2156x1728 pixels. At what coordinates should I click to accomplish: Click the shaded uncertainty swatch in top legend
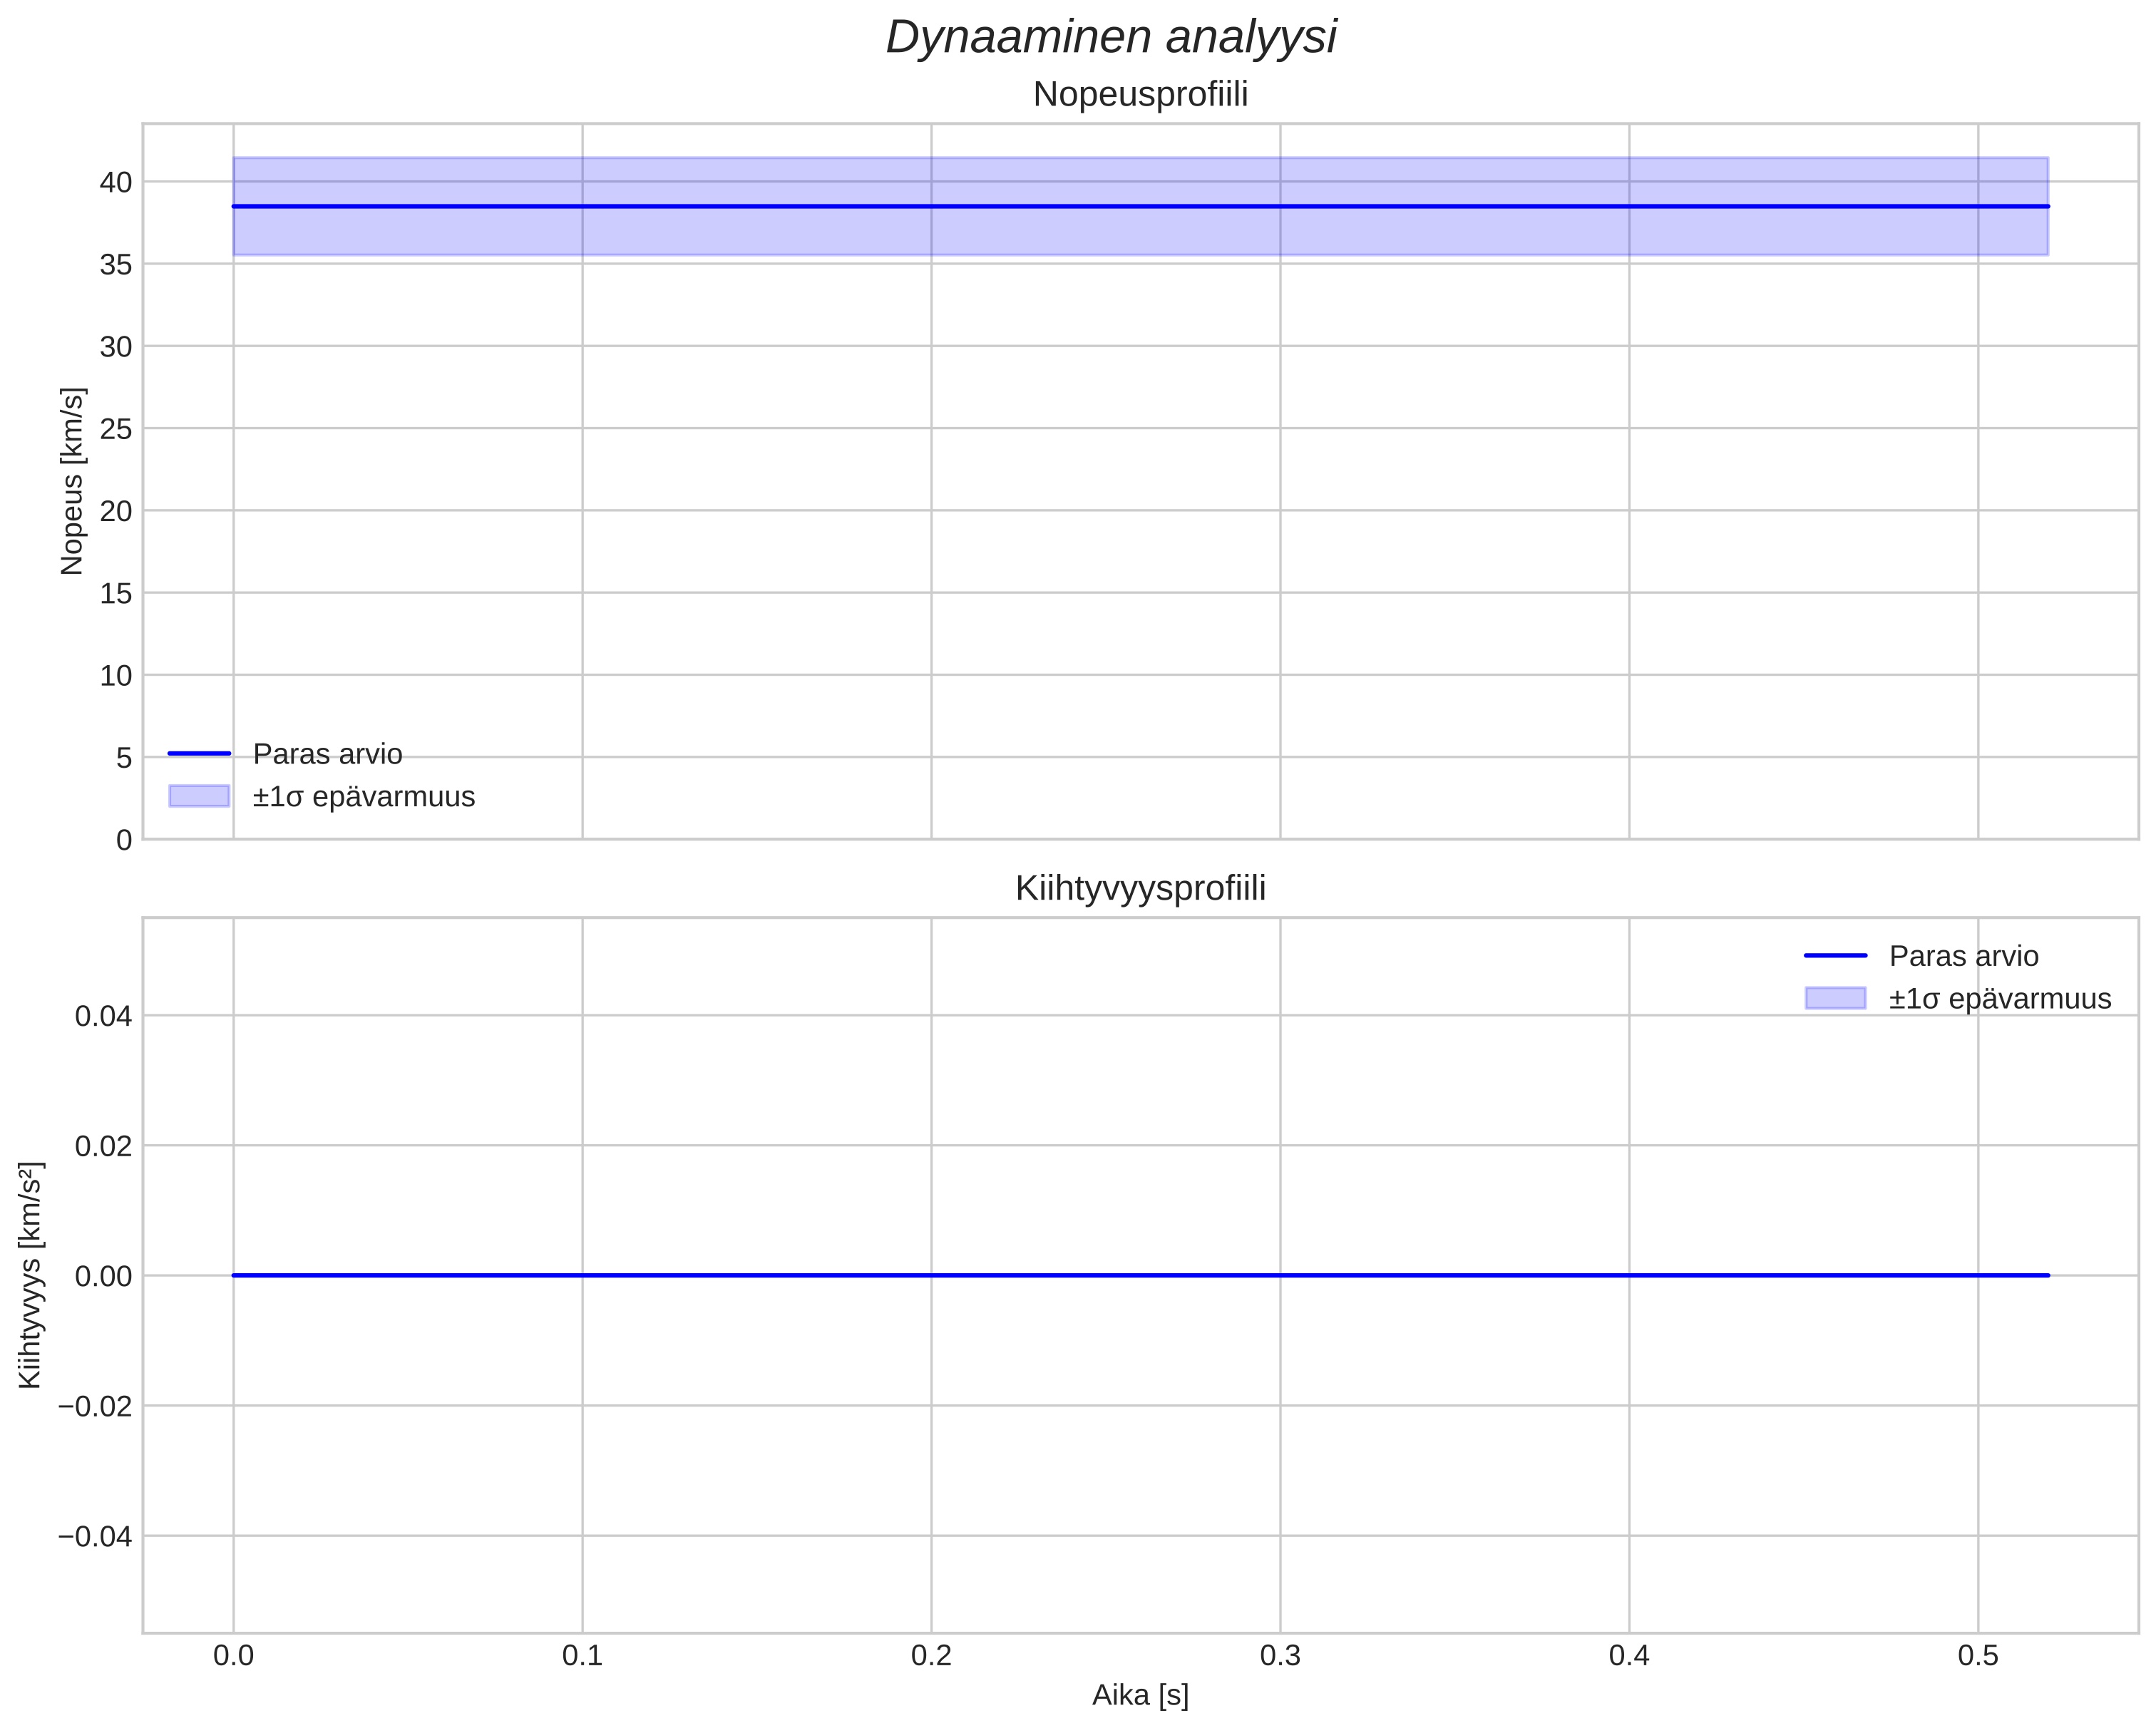[x=199, y=796]
